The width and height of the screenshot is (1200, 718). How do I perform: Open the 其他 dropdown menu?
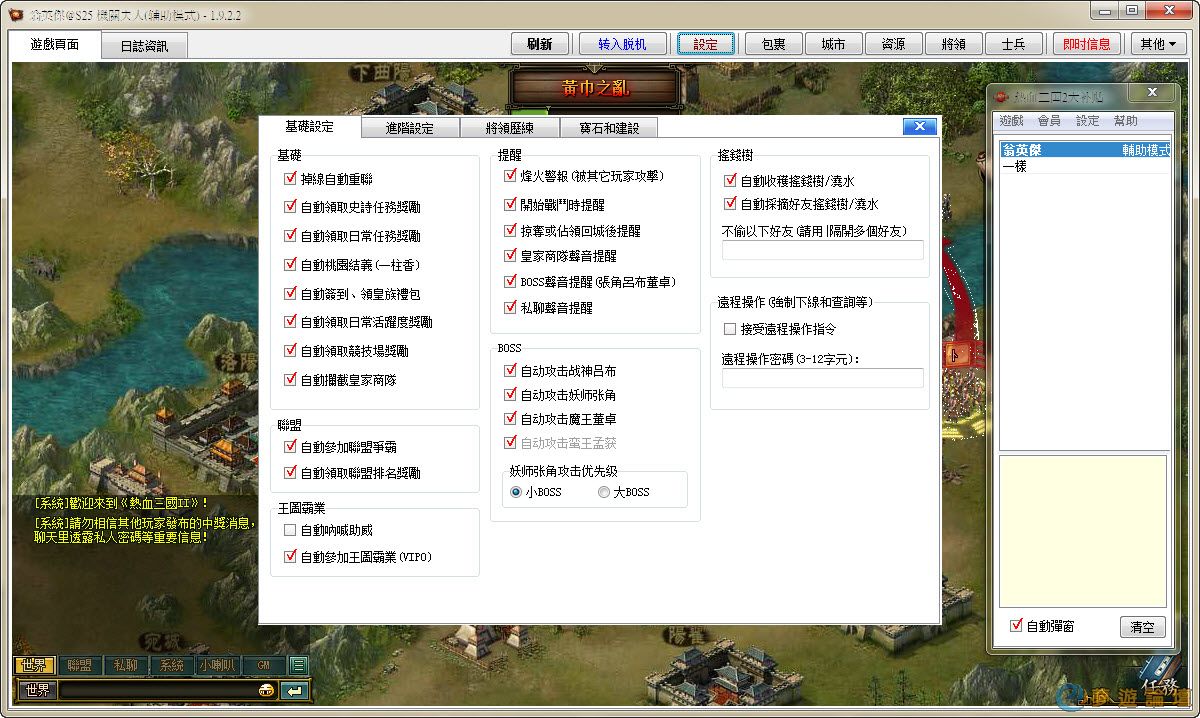[1158, 44]
